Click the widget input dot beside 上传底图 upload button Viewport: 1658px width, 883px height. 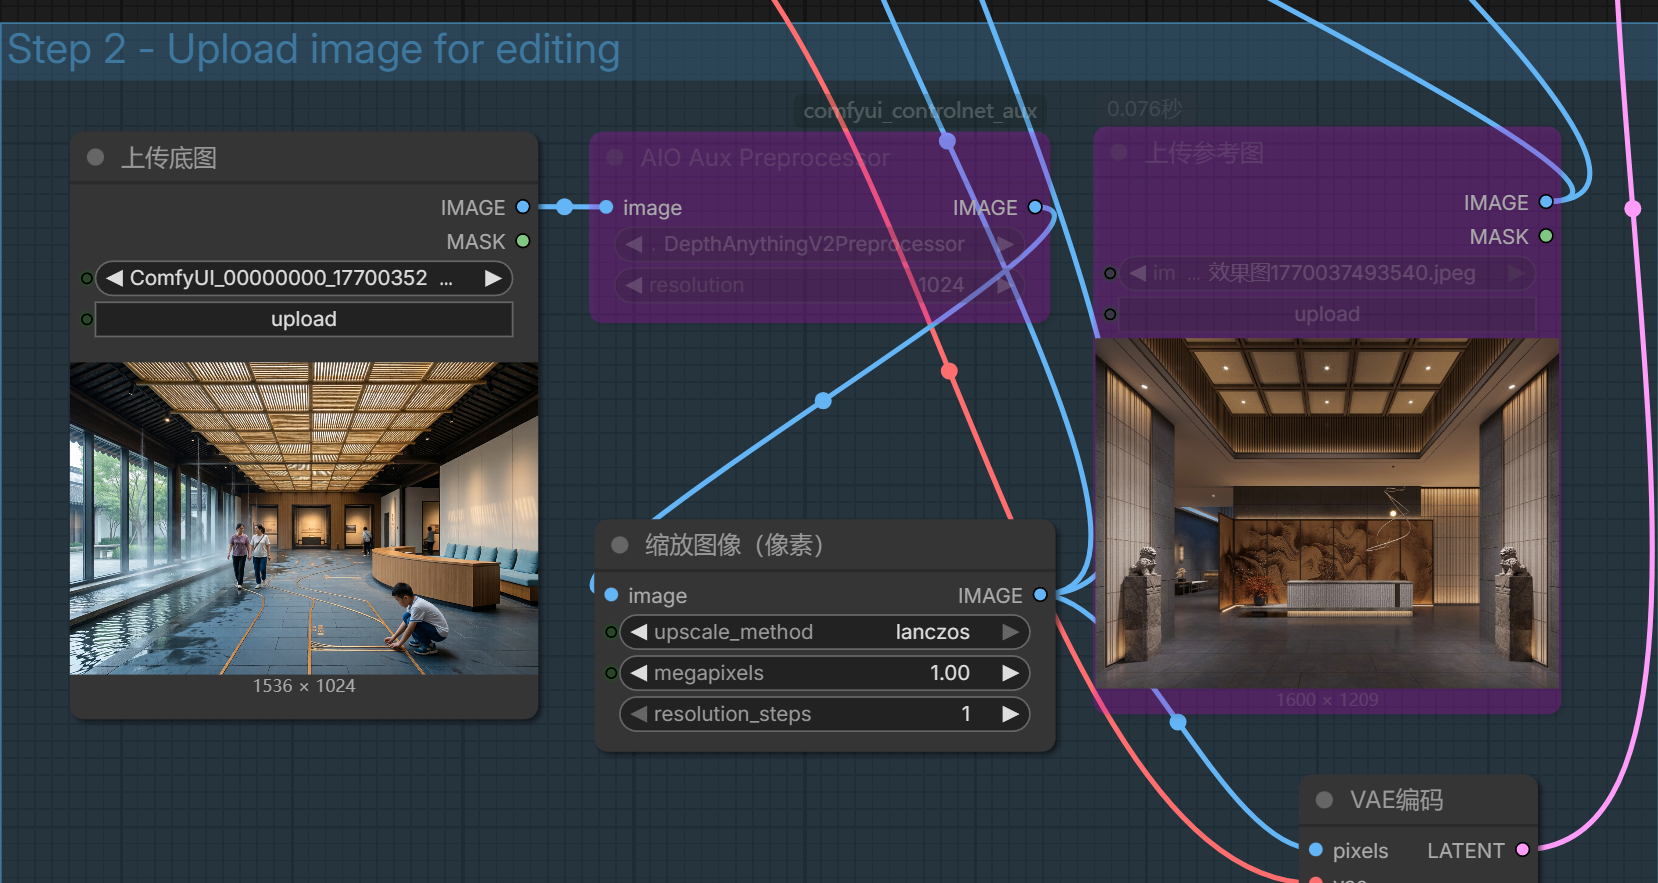[x=87, y=319]
